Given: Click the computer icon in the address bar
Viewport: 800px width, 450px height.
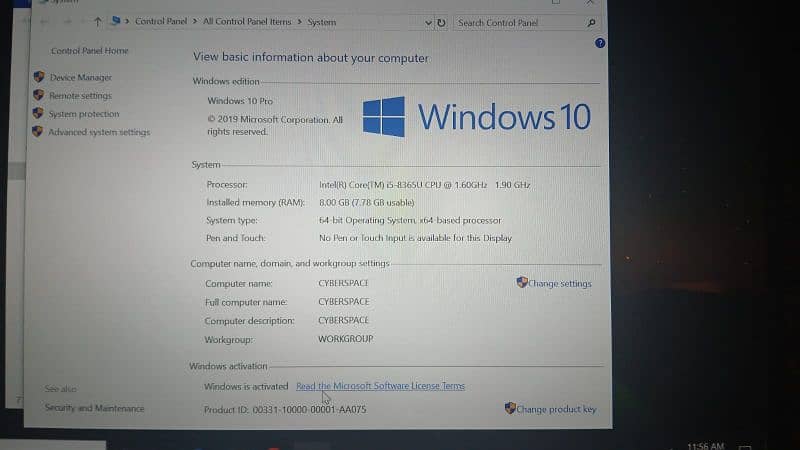Looking at the screenshot, I should click(x=116, y=21).
